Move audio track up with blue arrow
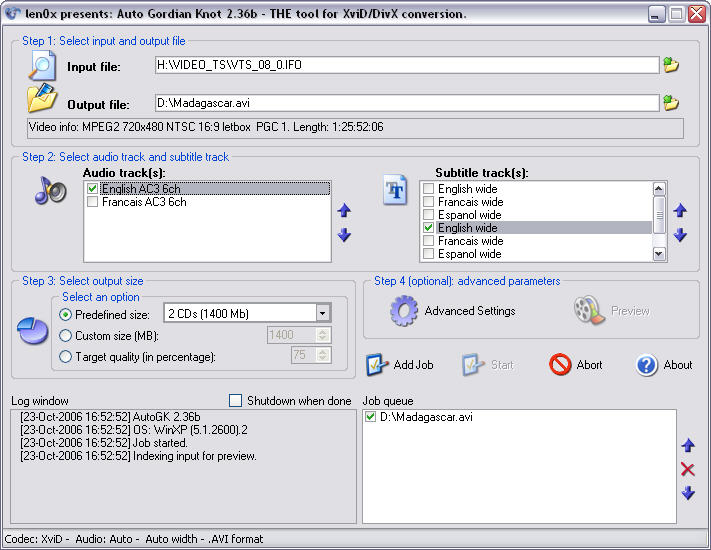 click(344, 210)
